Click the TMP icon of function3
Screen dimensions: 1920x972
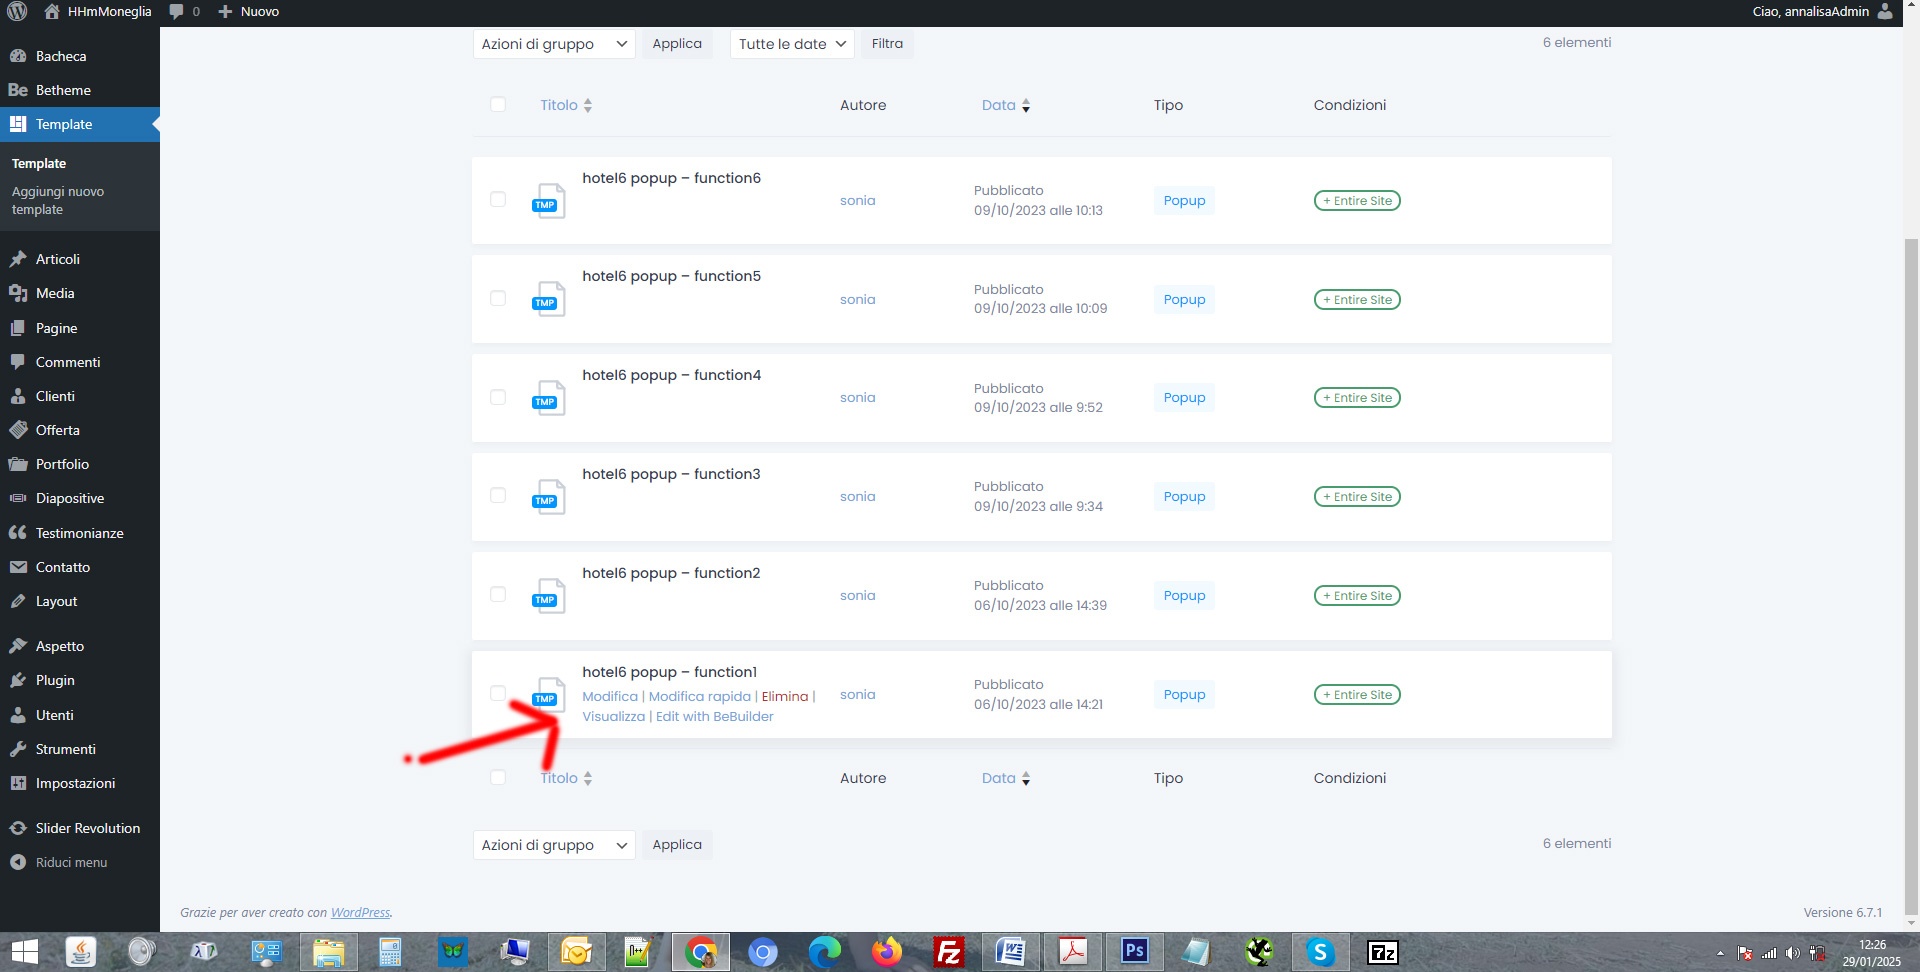tap(548, 497)
